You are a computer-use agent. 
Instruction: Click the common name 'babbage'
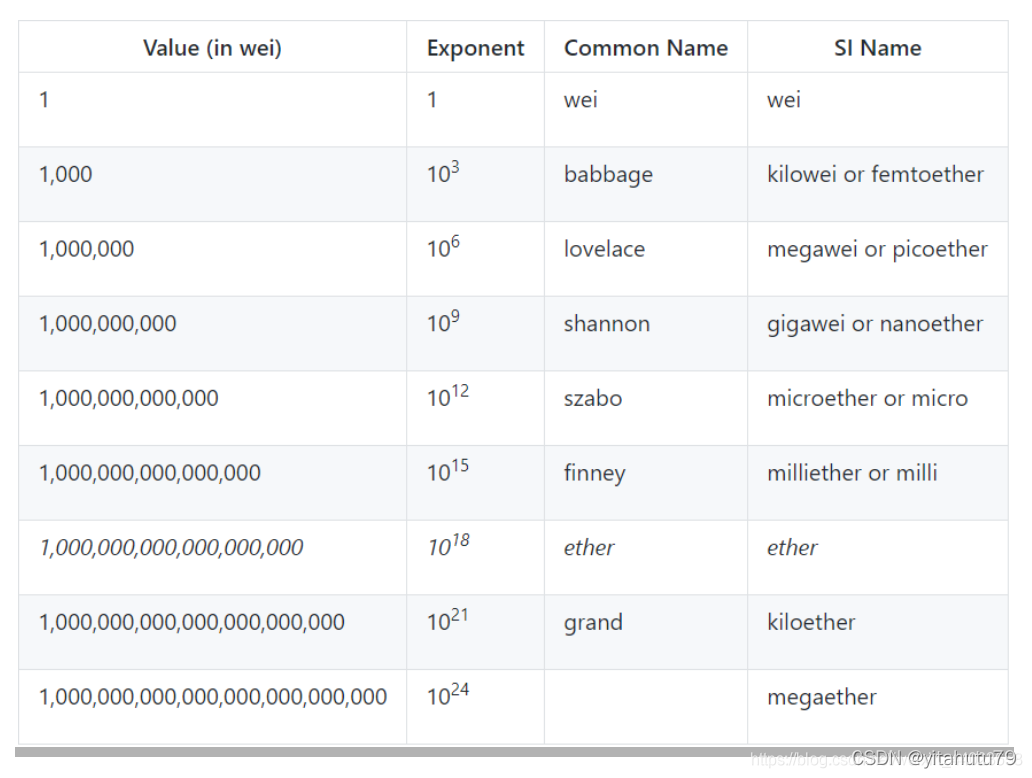click(608, 175)
